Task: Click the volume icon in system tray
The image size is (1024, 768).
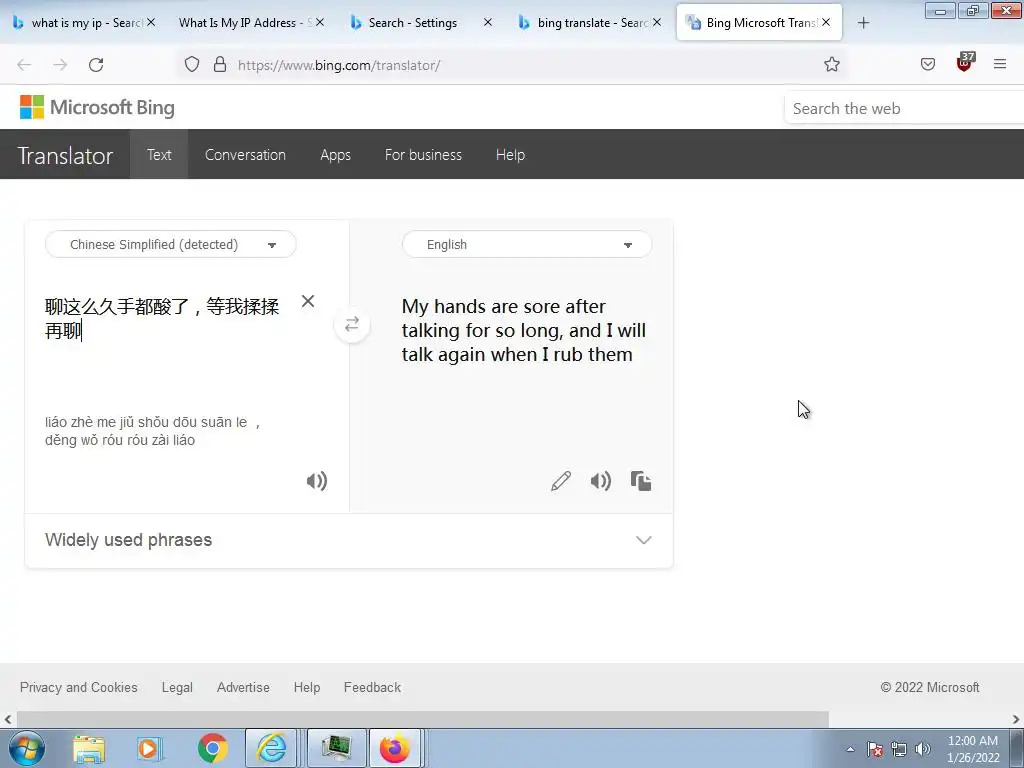Action: pyautogui.click(x=923, y=749)
